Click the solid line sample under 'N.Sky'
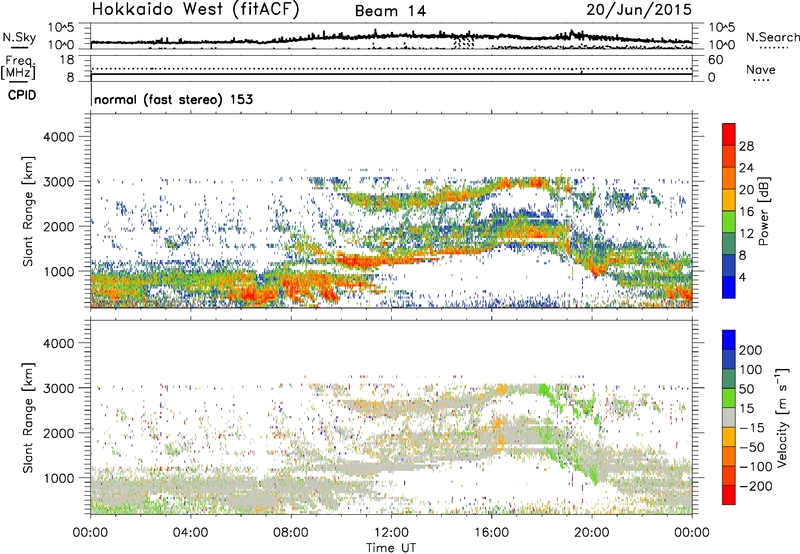This screenshot has height=554, width=800. (19, 48)
